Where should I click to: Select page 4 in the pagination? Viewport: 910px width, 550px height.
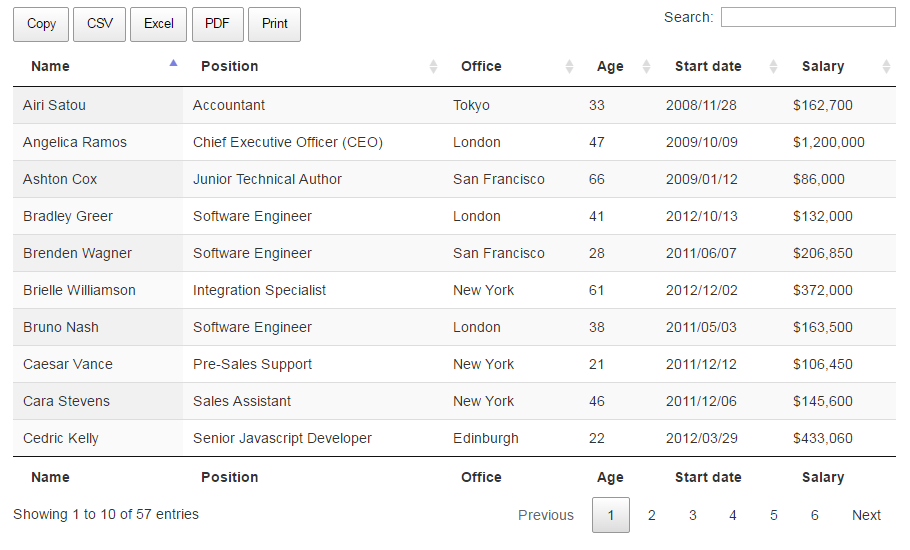733,515
